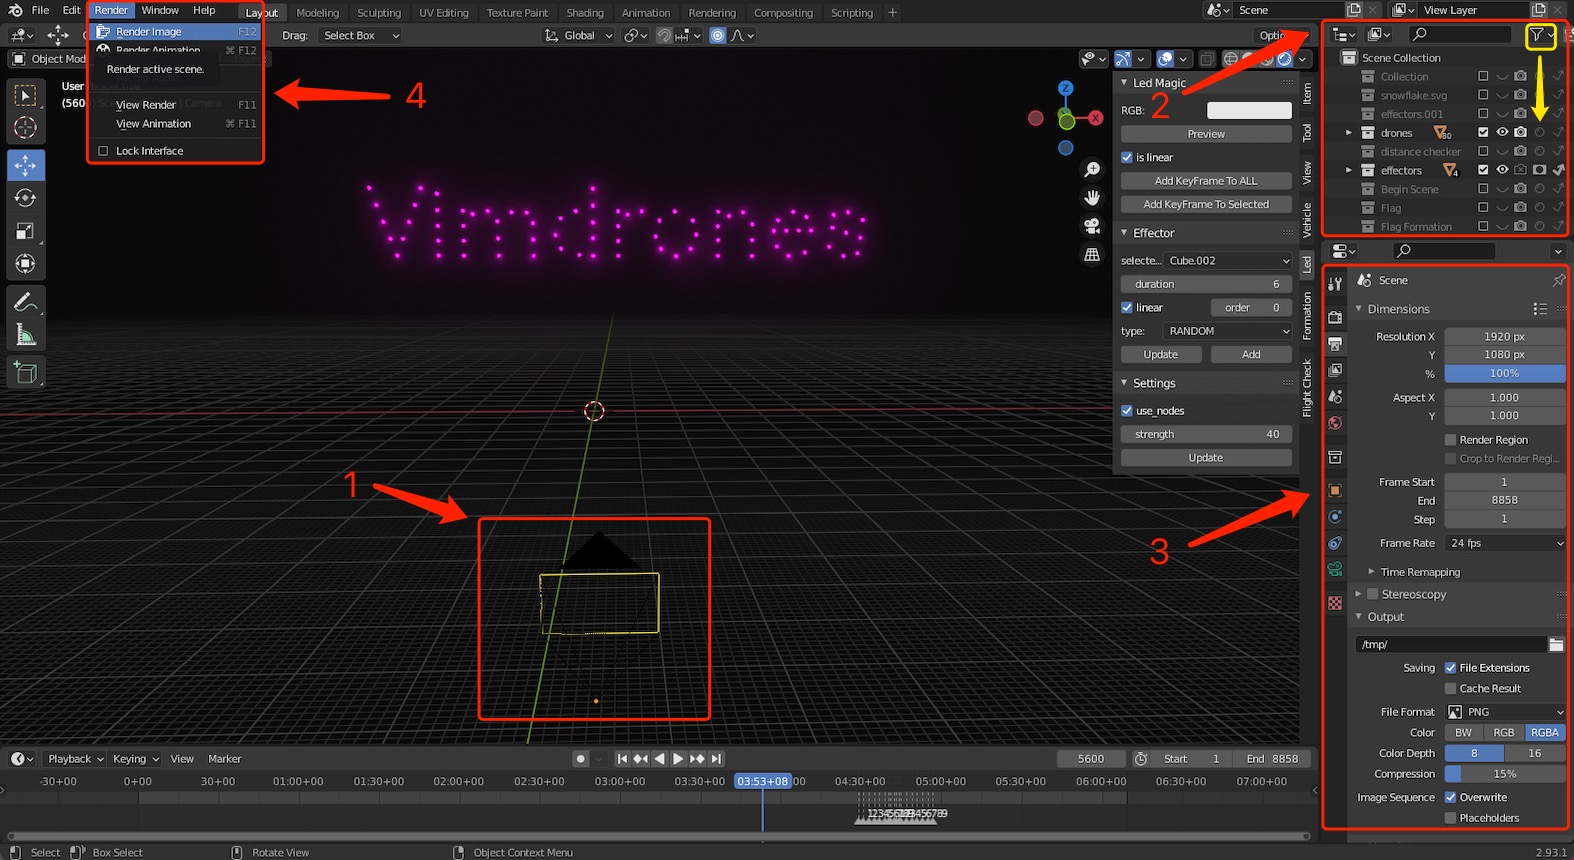This screenshot has width=1574, height=860.
Task: Toggle the File Extensions checkbox
Action: pos(1450,668)
